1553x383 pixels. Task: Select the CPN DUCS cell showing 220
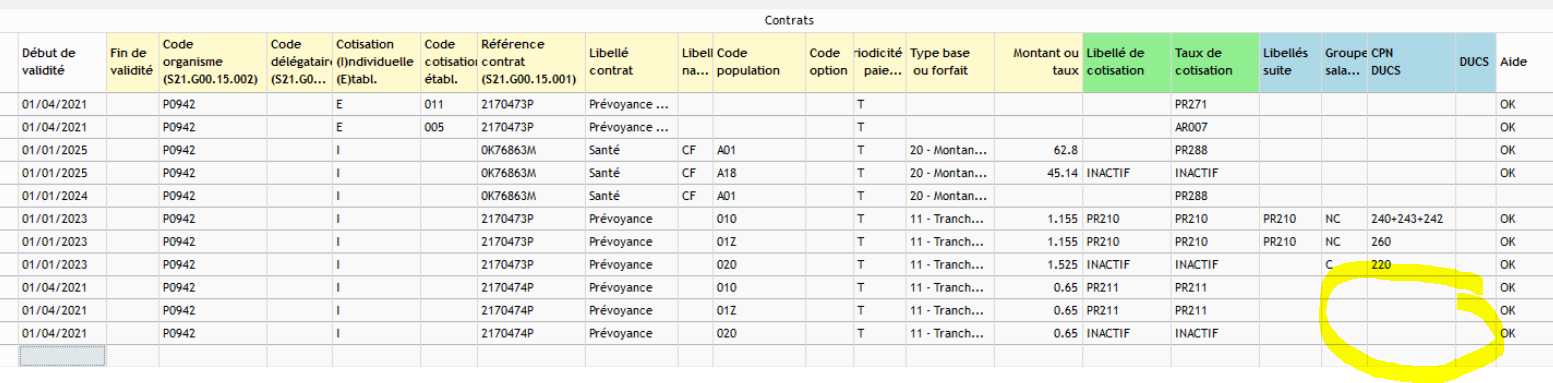(1411, 264)
